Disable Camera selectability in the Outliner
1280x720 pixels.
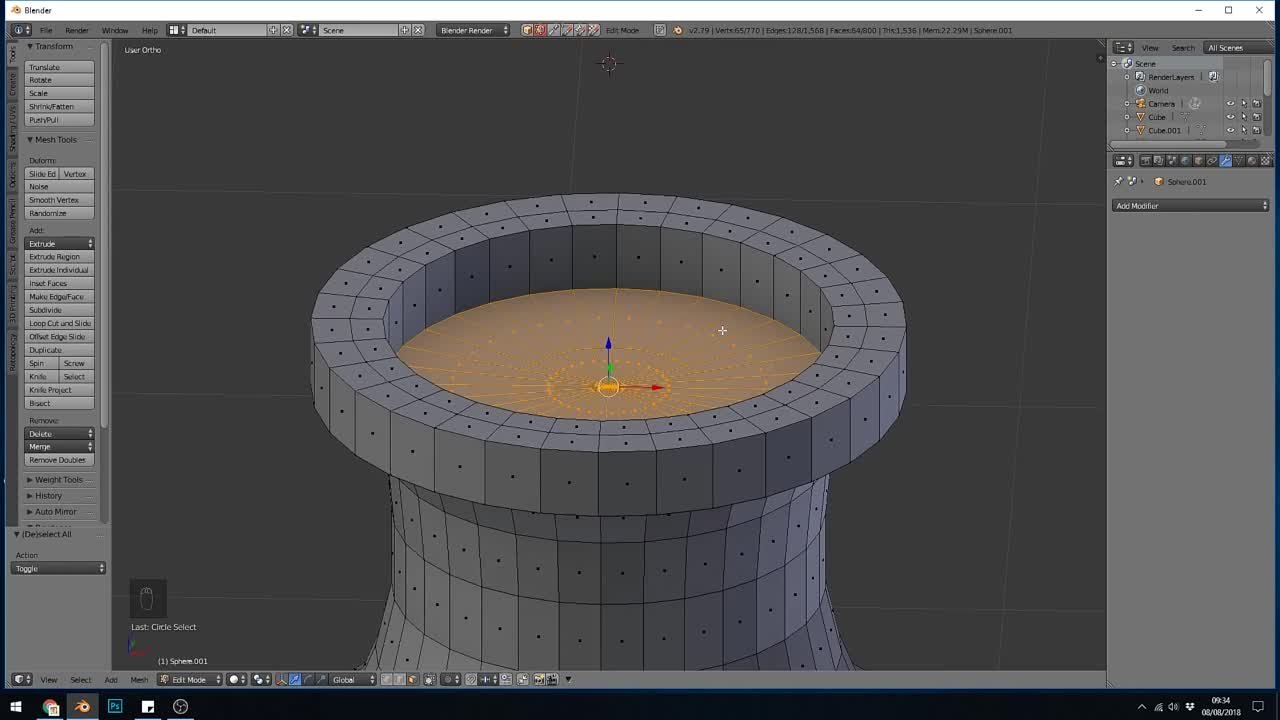point(1244,103)
